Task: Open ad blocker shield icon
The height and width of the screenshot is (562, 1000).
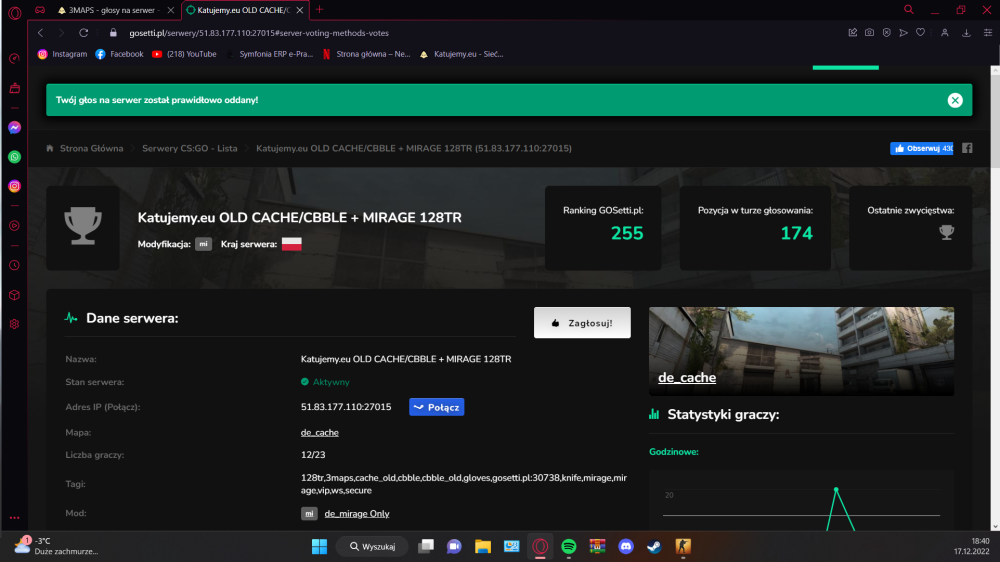Action: point(886,33)
